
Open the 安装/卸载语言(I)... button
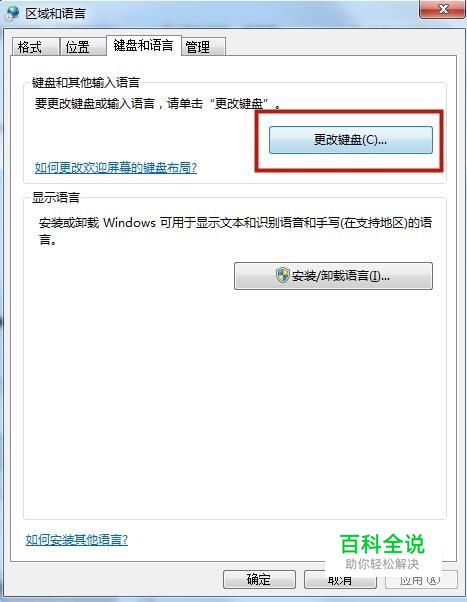[x=333, y=276]
